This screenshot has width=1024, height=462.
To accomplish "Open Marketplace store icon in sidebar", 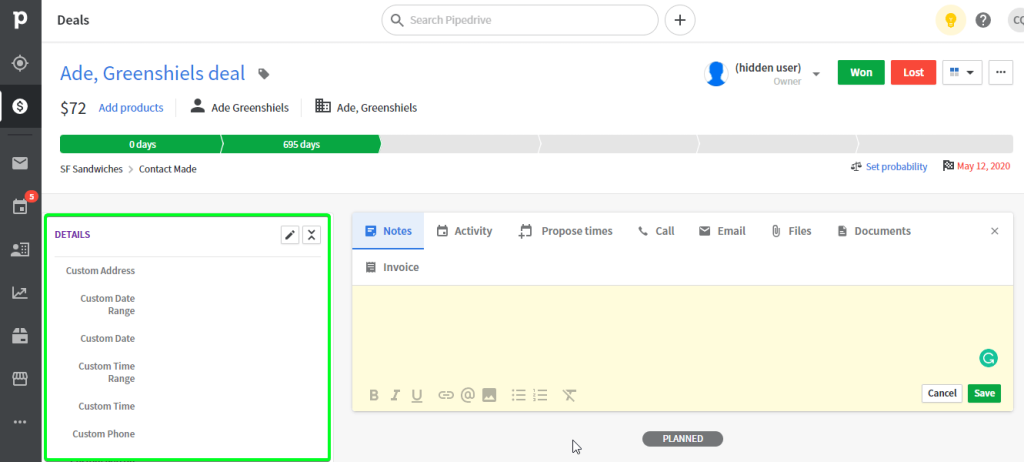I will click(x=20, y=379).
